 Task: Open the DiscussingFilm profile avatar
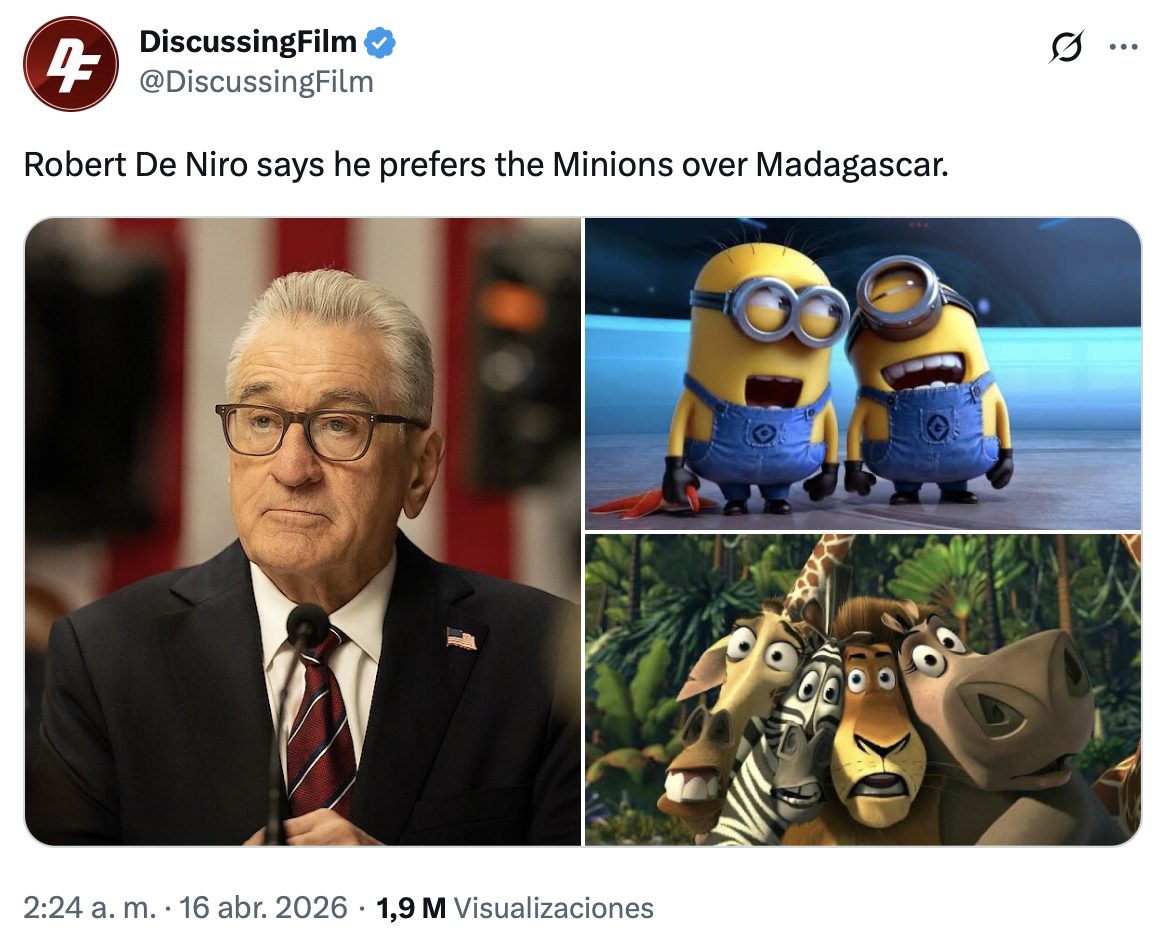tap(71, 64)
